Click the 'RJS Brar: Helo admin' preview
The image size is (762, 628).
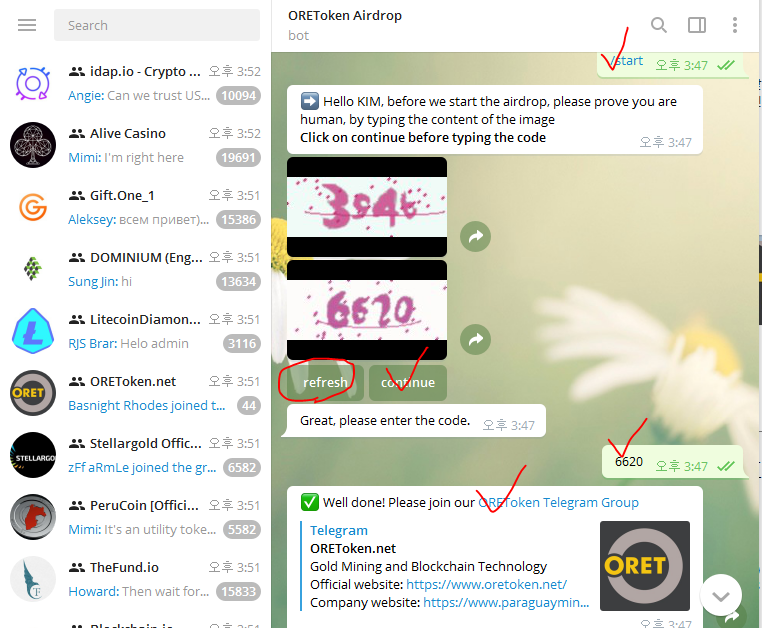coord(128,344)
